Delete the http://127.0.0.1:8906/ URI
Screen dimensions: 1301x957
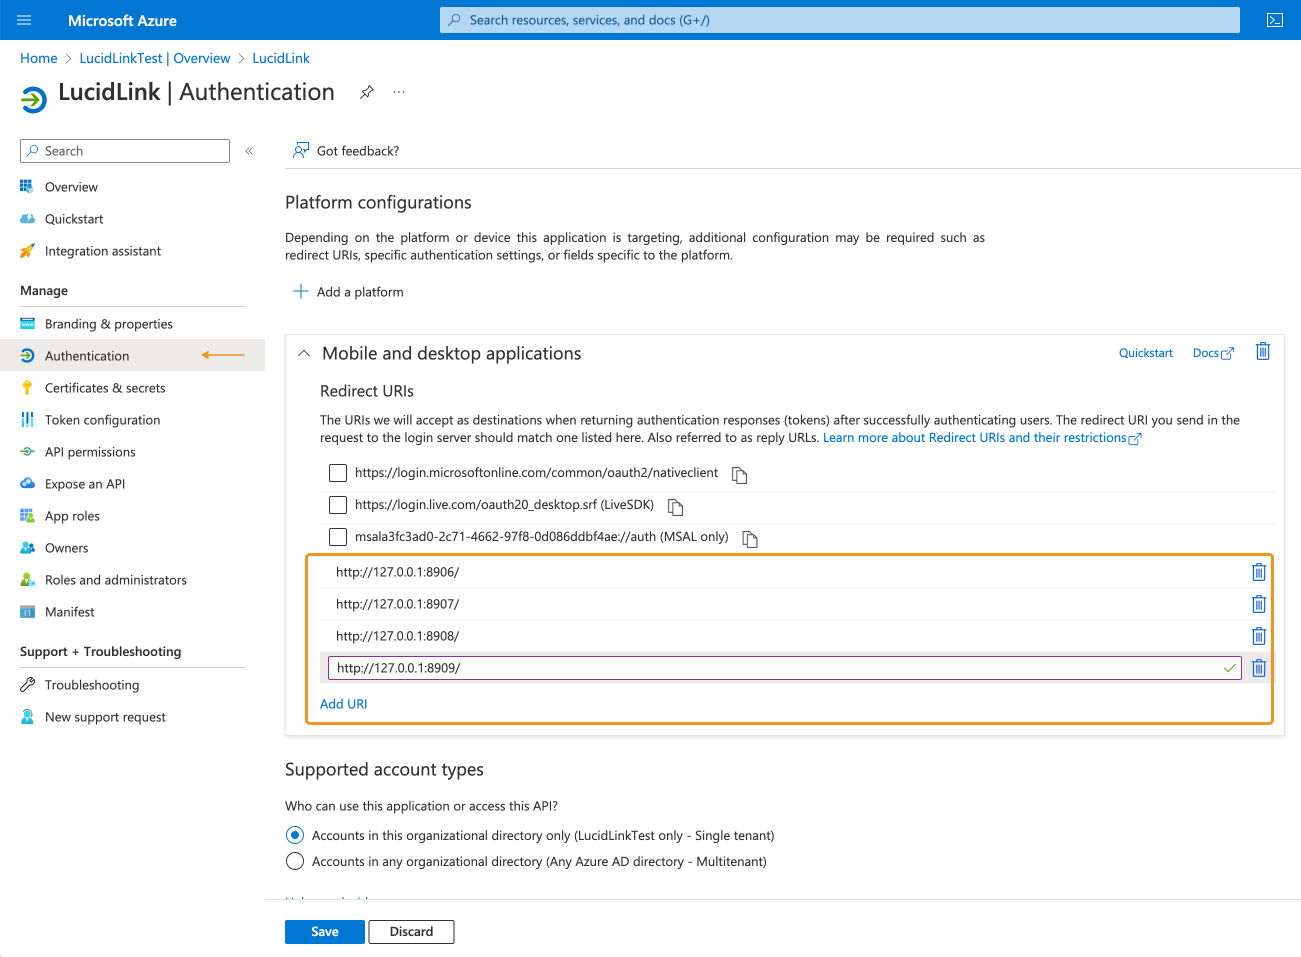(1259, 572)
